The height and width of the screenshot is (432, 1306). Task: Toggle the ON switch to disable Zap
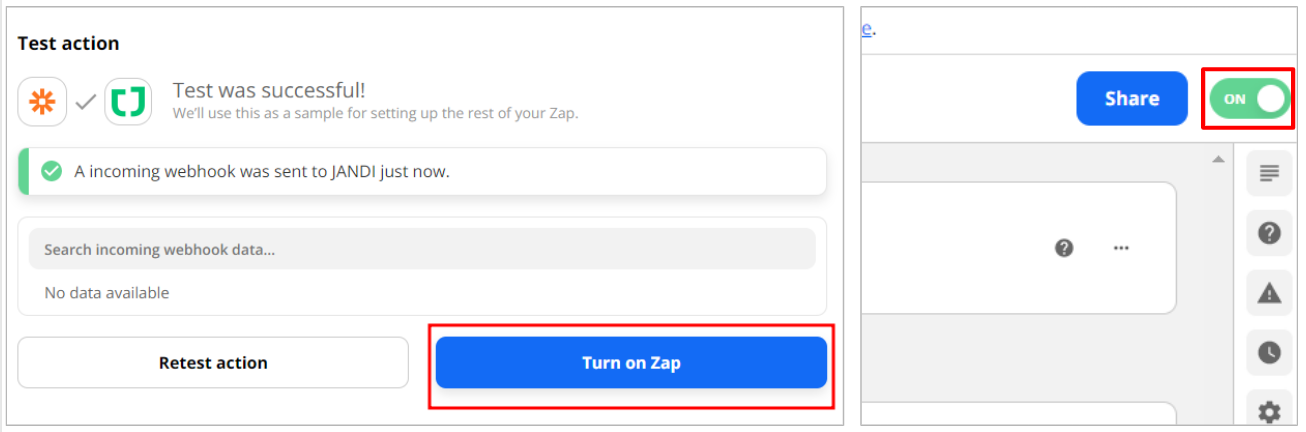(x=1250, y=99)
